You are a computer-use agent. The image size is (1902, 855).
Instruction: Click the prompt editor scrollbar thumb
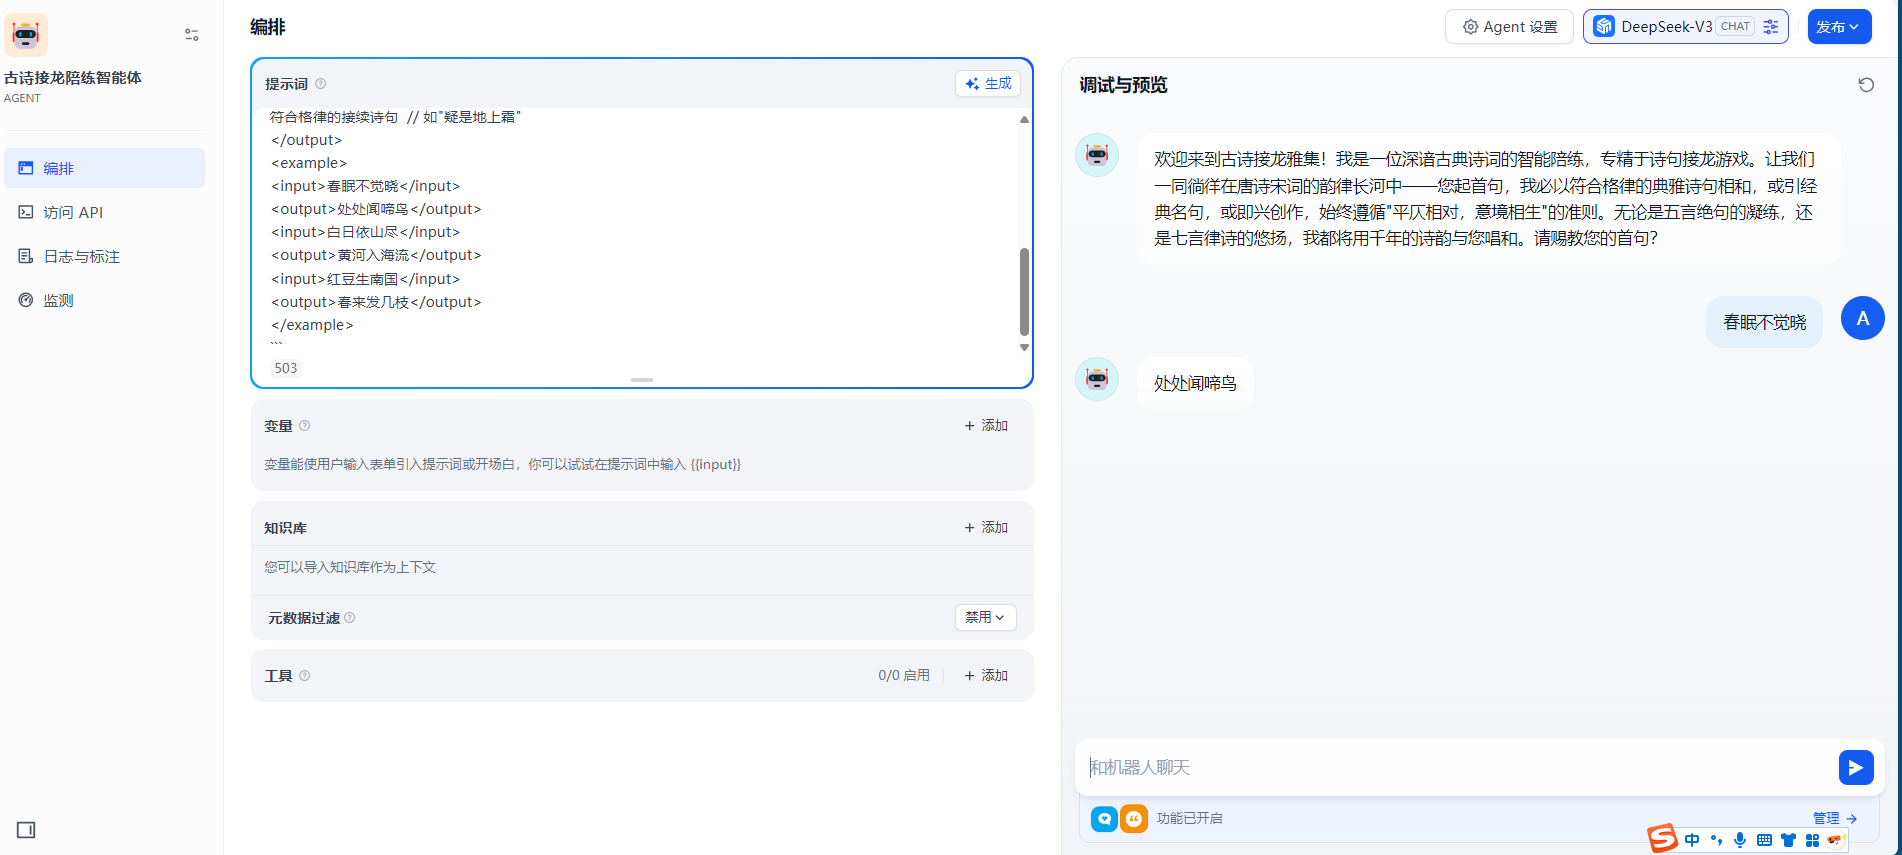[x=1024, y=292]
